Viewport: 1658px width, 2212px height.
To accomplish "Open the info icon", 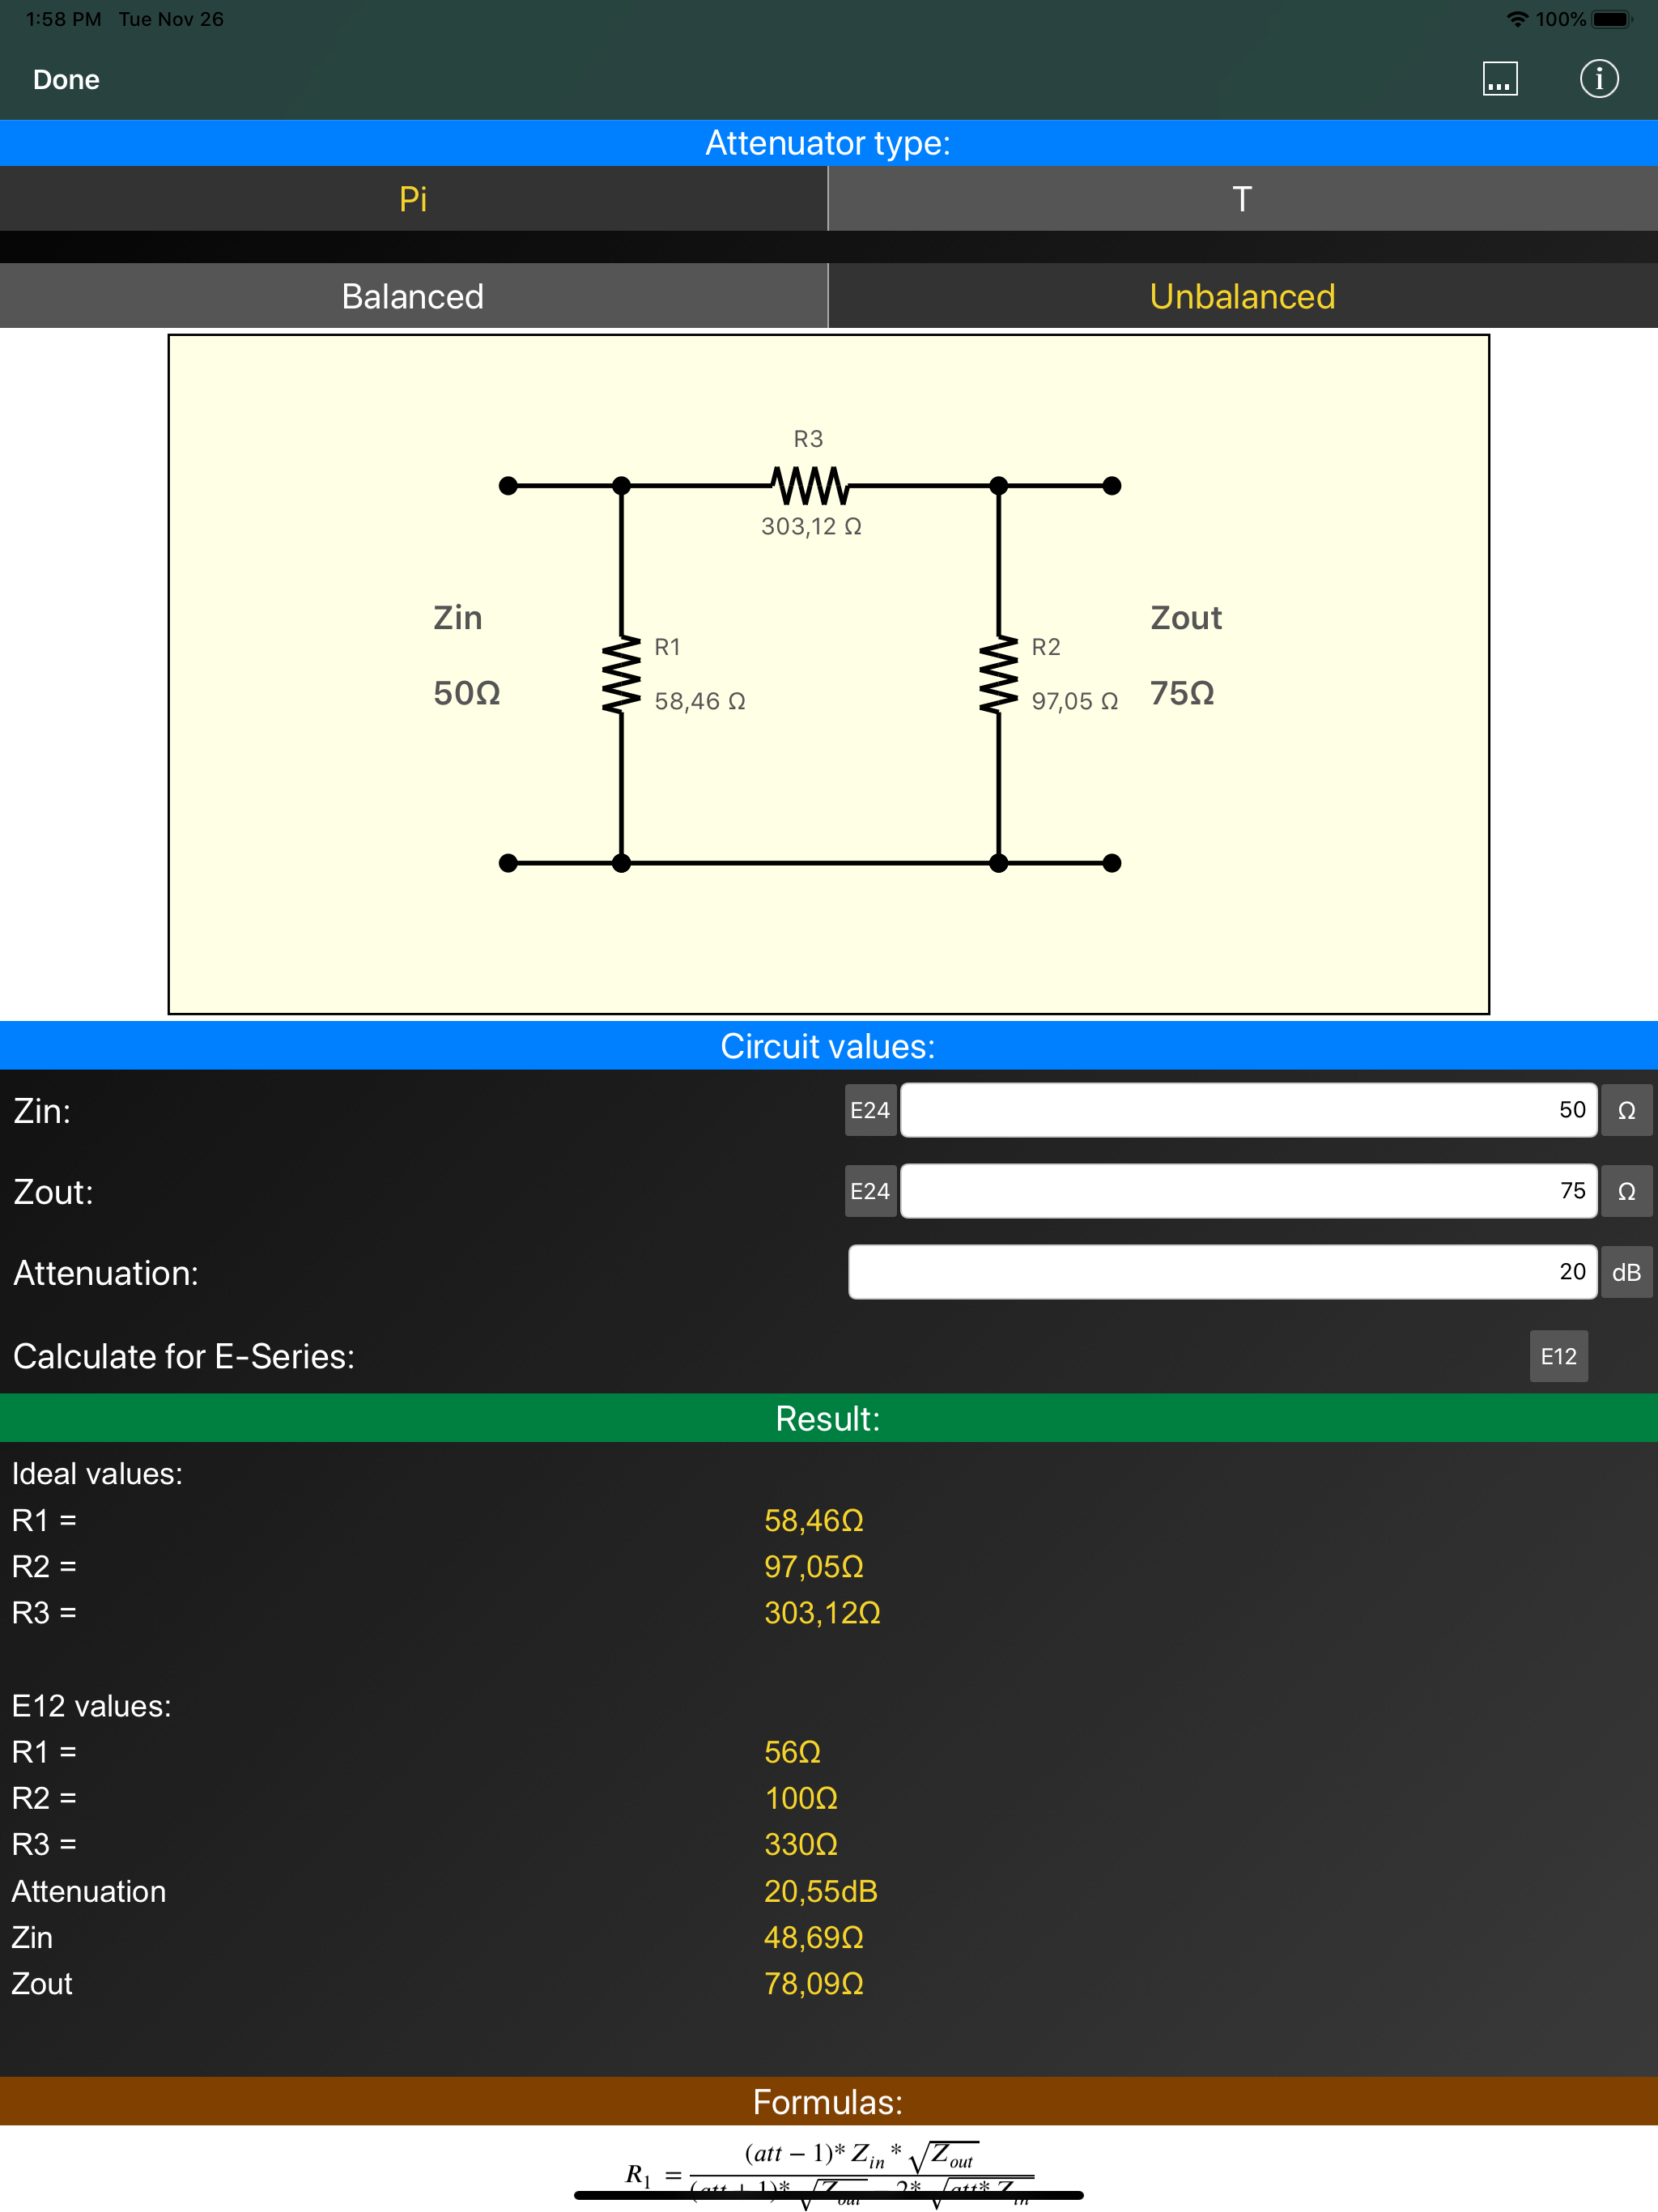I will [1598, 79].
